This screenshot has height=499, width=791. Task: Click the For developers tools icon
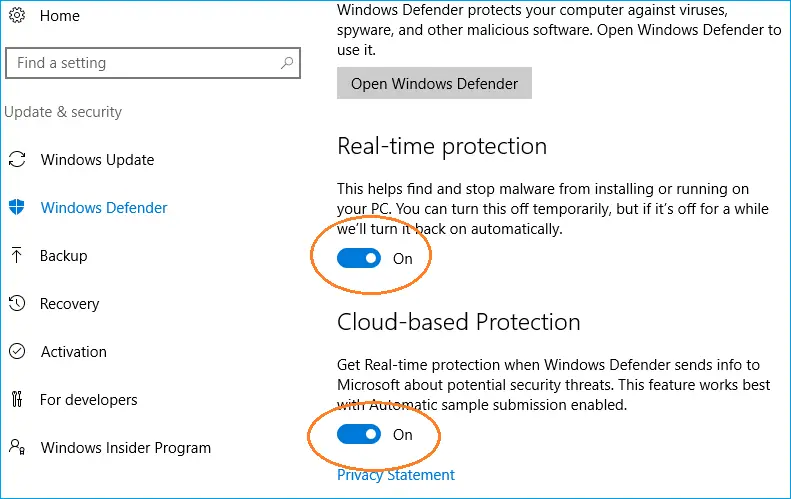click(17, 399)
